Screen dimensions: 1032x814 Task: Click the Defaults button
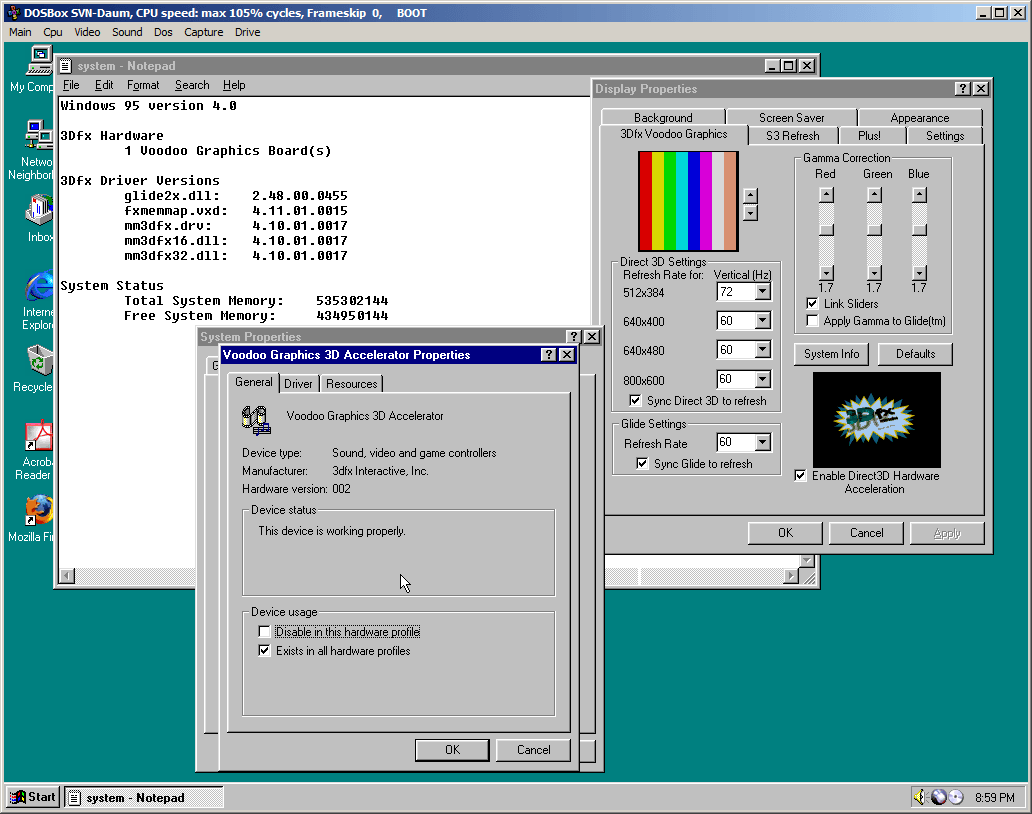pos(915,354)
